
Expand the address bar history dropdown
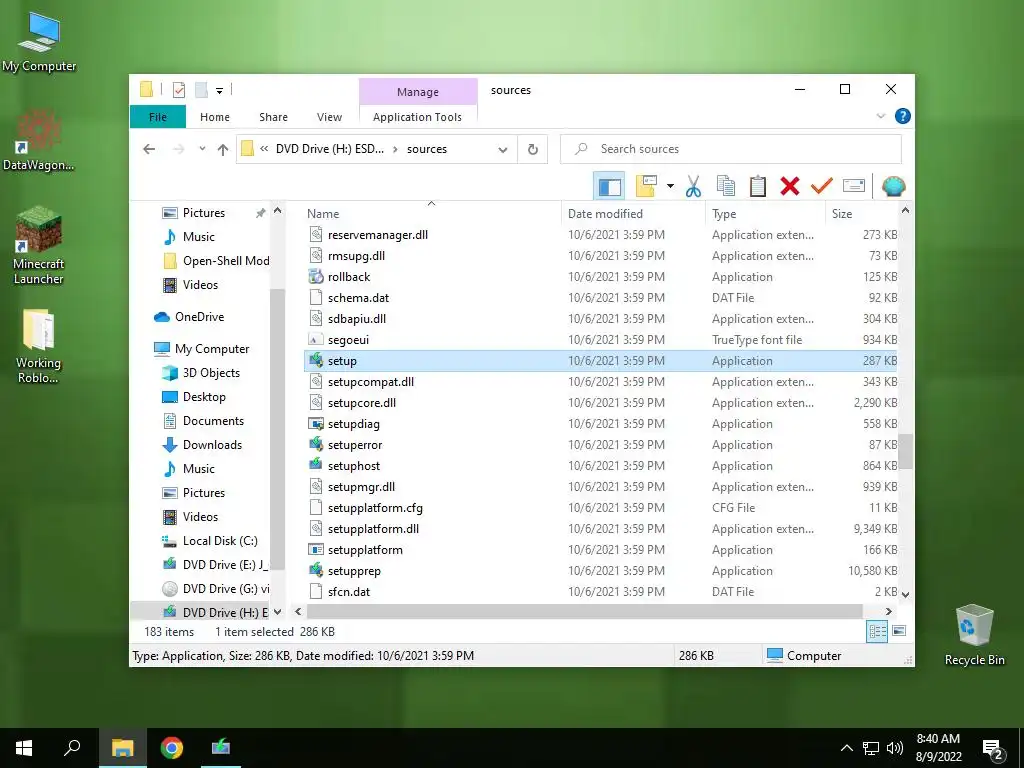point(503,150)
